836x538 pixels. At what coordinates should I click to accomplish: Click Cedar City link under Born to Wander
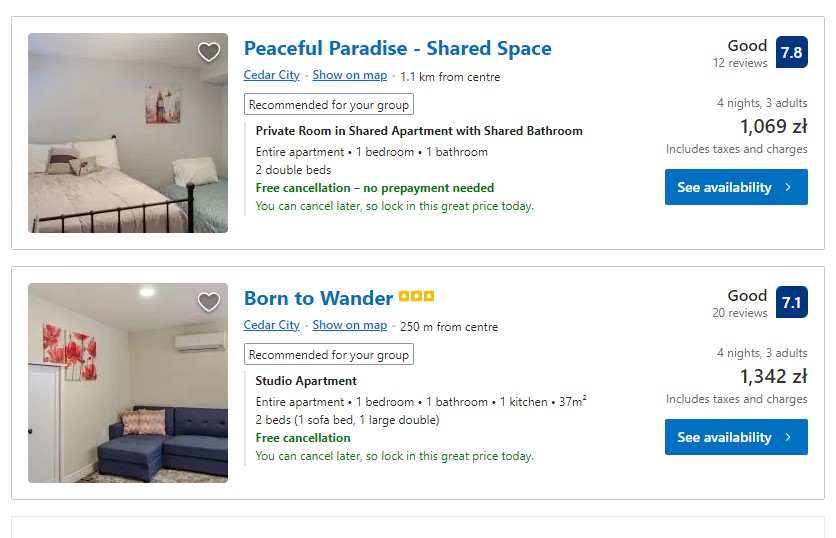click(271, 325)
